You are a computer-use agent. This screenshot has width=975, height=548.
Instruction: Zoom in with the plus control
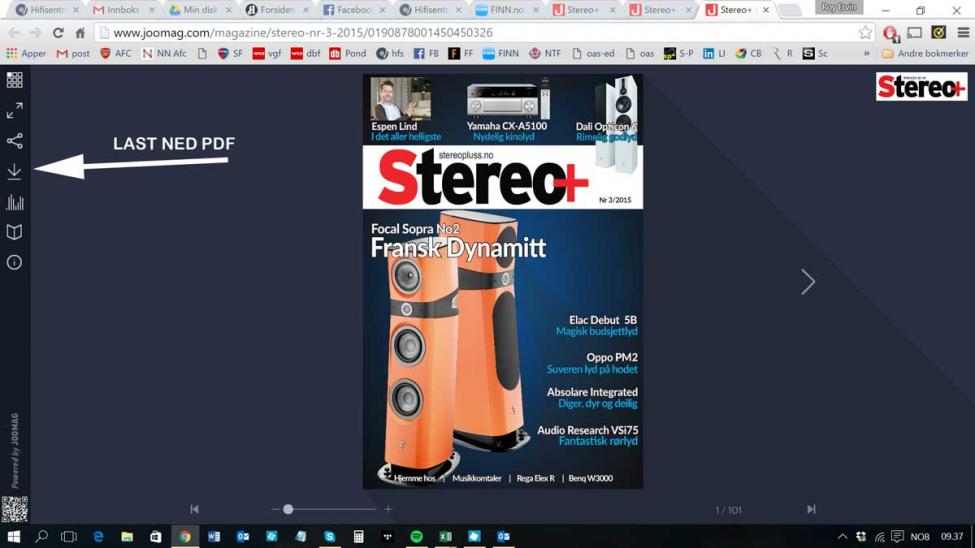388,509
